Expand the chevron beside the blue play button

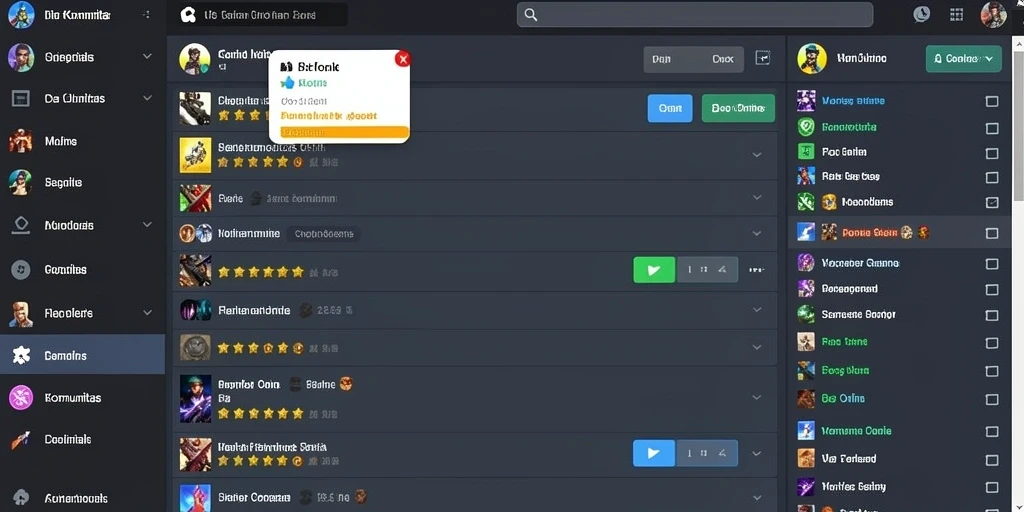tap(757, 453)
